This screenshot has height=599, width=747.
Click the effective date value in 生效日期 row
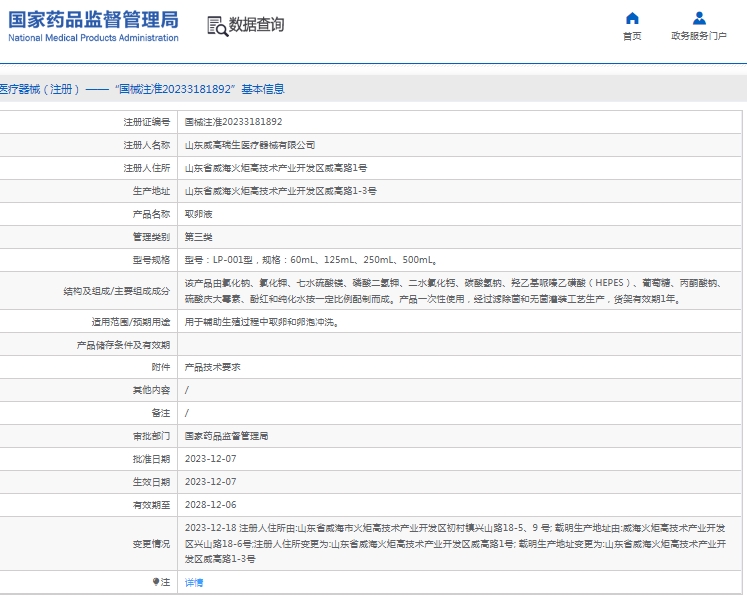coord(211,482)
